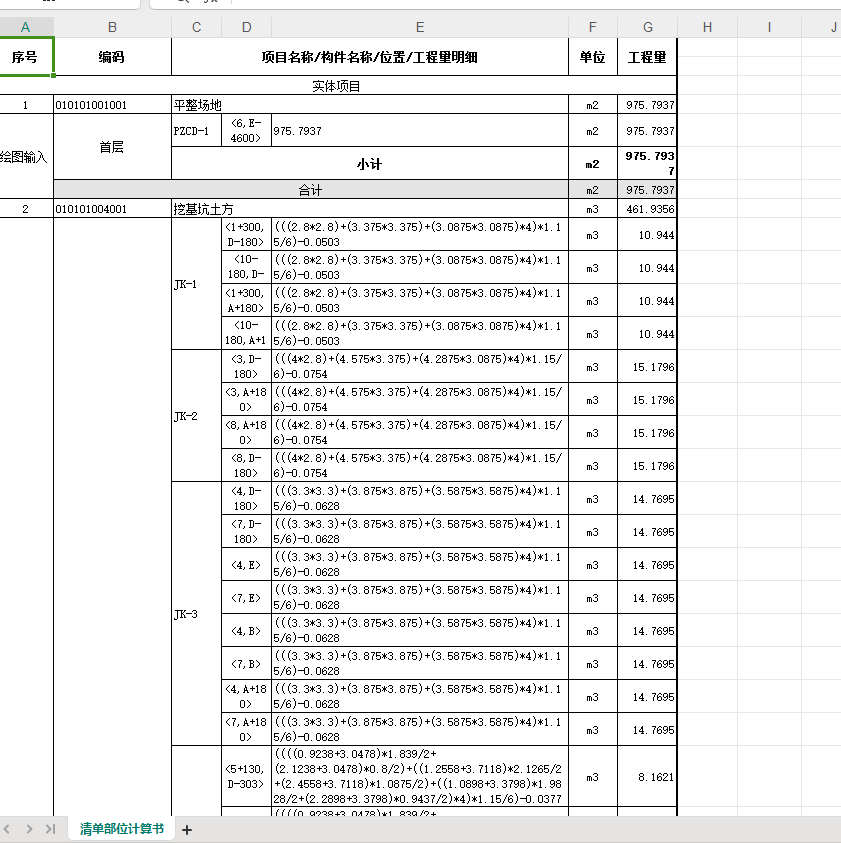Select column D header

[x=246, y=27]
